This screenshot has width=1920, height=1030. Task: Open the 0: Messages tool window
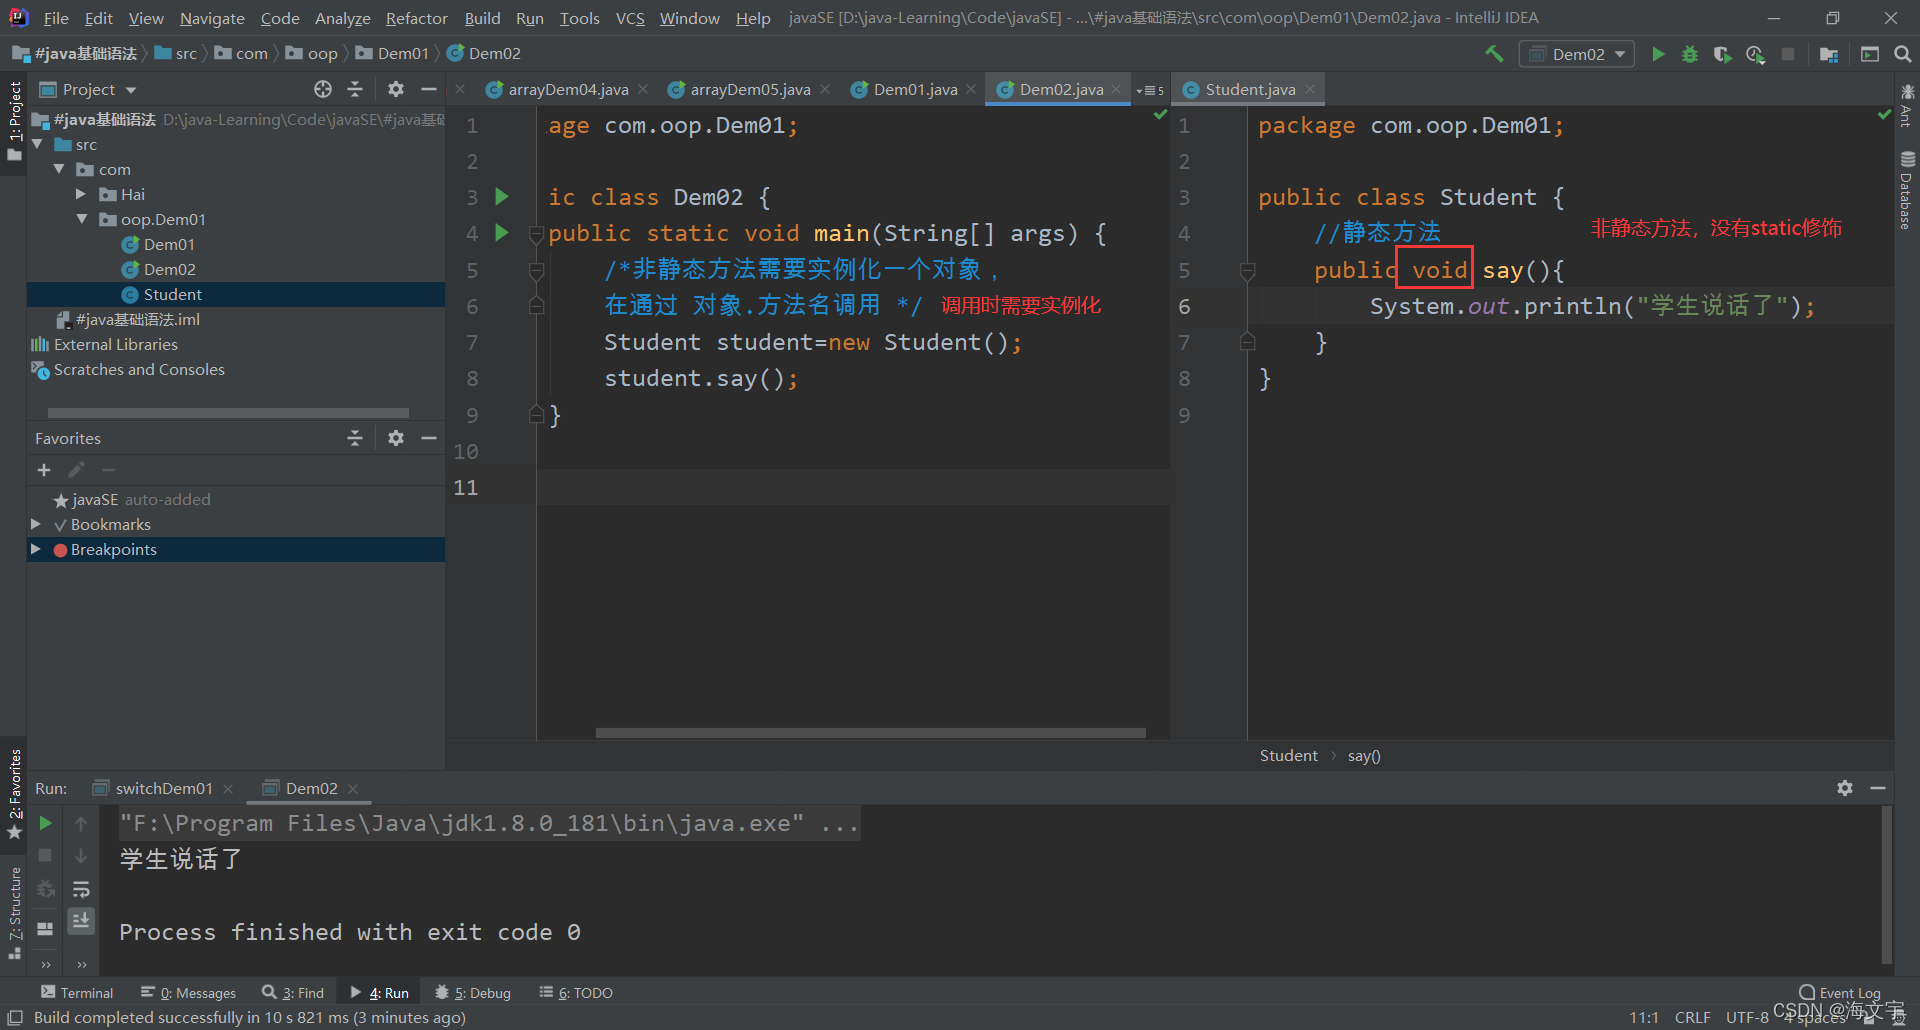(x=188, y=992)
